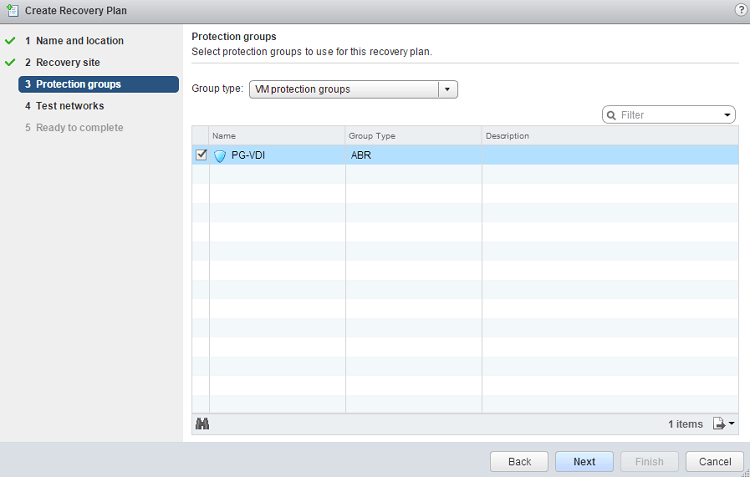The width and height of the screenshot is (750, 477).
Task: Select step 3 Protection groups
Action: click(x=78, y=84)
